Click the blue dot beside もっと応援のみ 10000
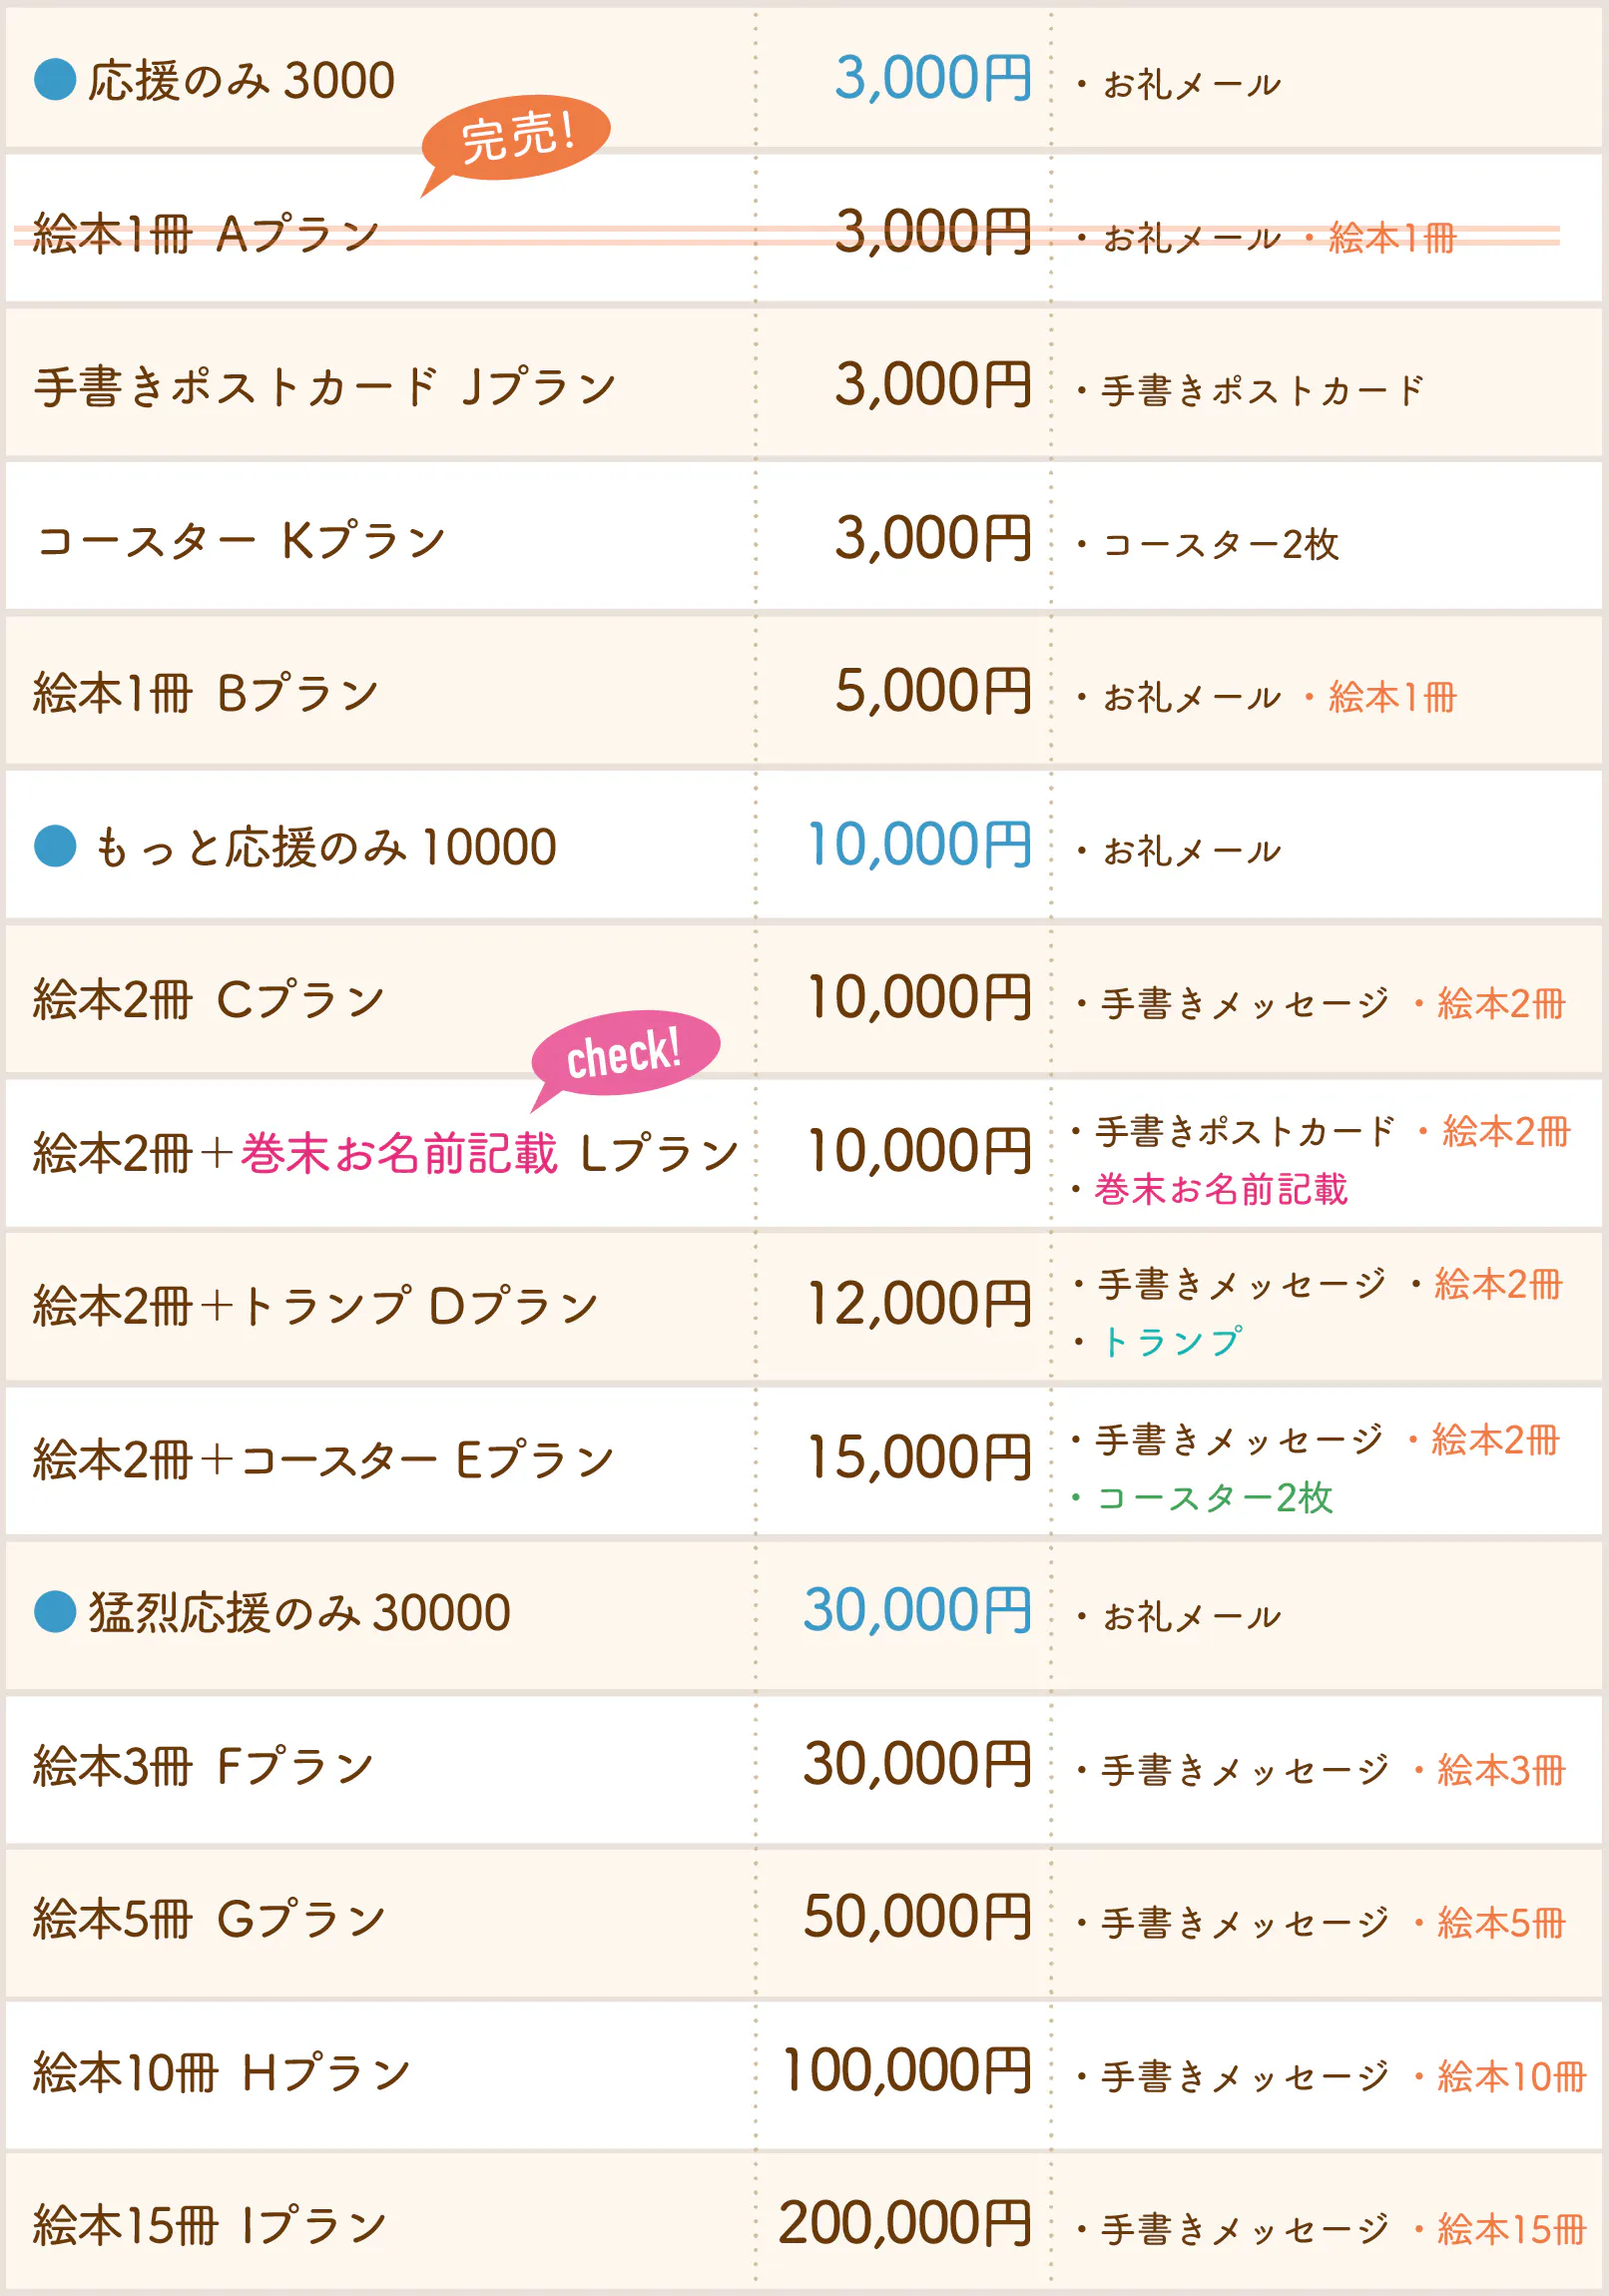 [55, 846]
